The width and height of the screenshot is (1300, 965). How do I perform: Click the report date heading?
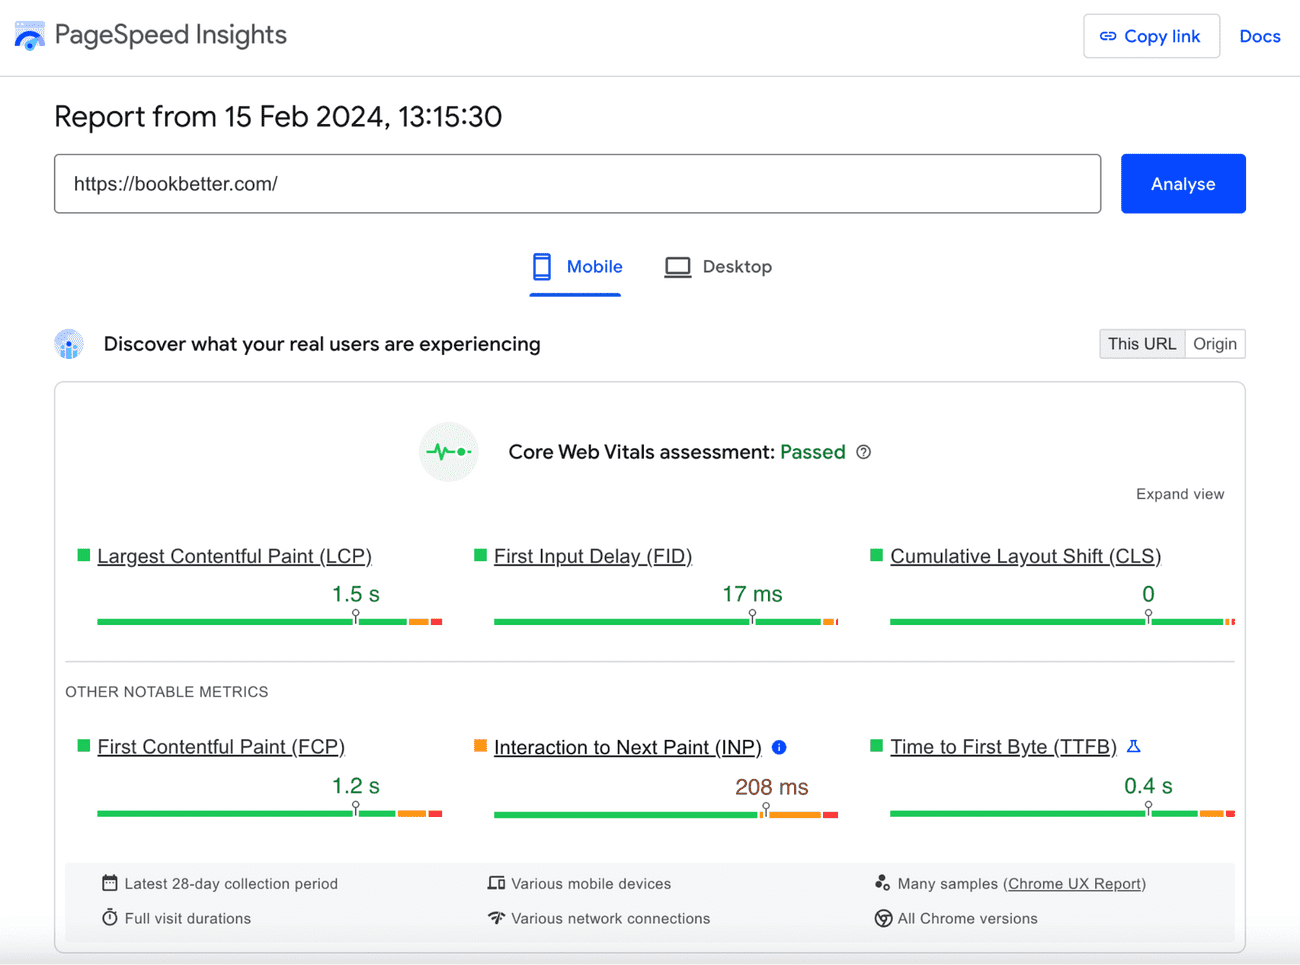click(x=278, y=117)
